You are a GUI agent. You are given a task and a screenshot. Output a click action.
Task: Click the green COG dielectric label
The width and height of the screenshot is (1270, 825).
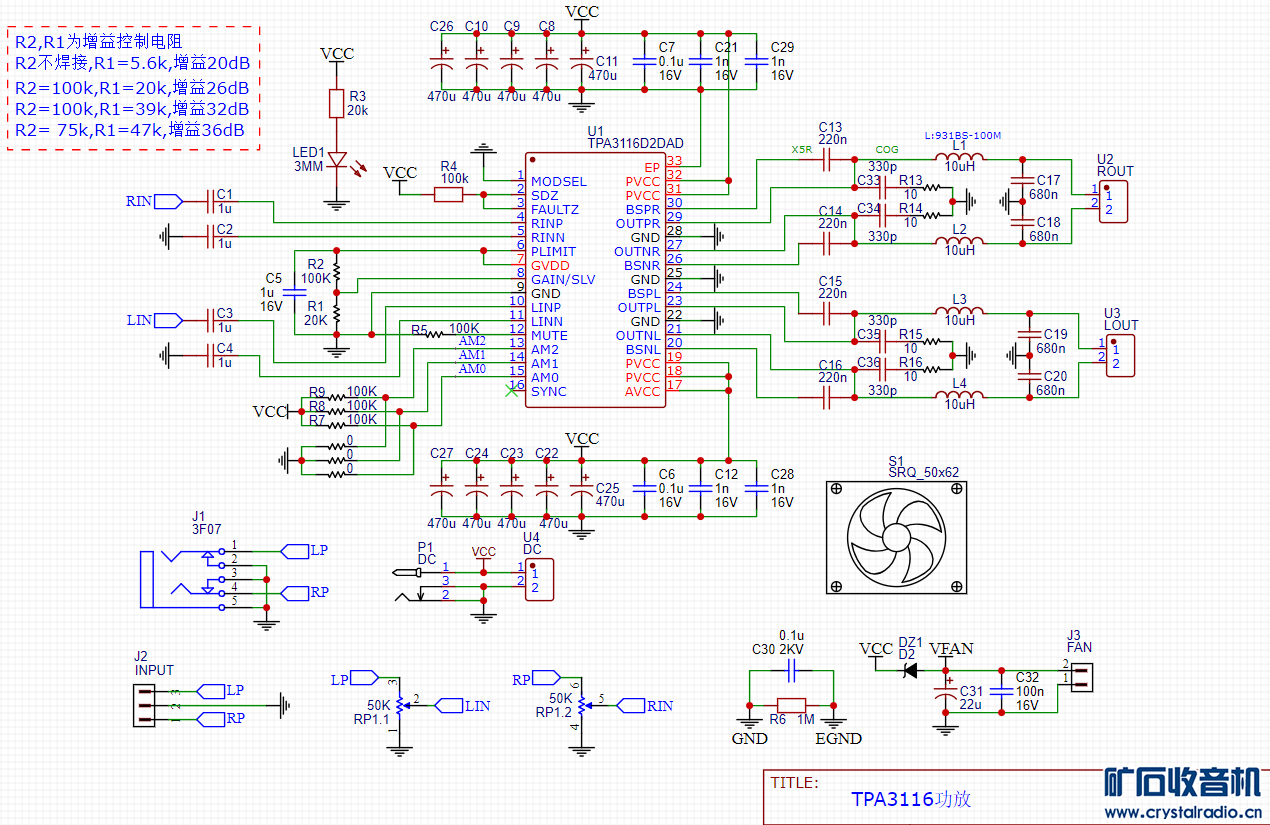887,149
